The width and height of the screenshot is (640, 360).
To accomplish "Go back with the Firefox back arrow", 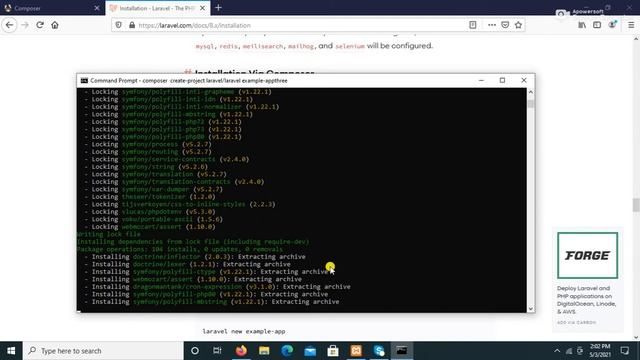I will click(x=9, y=25).
